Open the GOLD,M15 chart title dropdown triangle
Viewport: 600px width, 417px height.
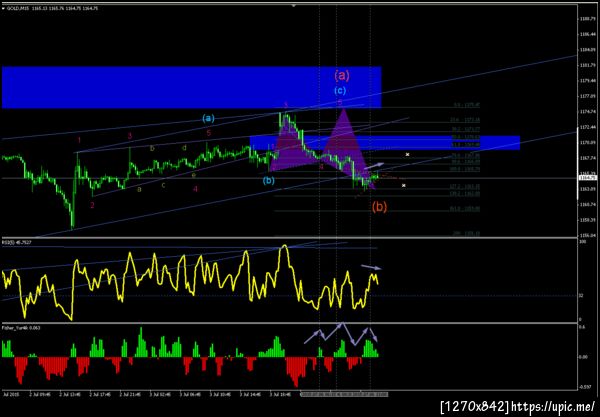(x=3, y=8)
